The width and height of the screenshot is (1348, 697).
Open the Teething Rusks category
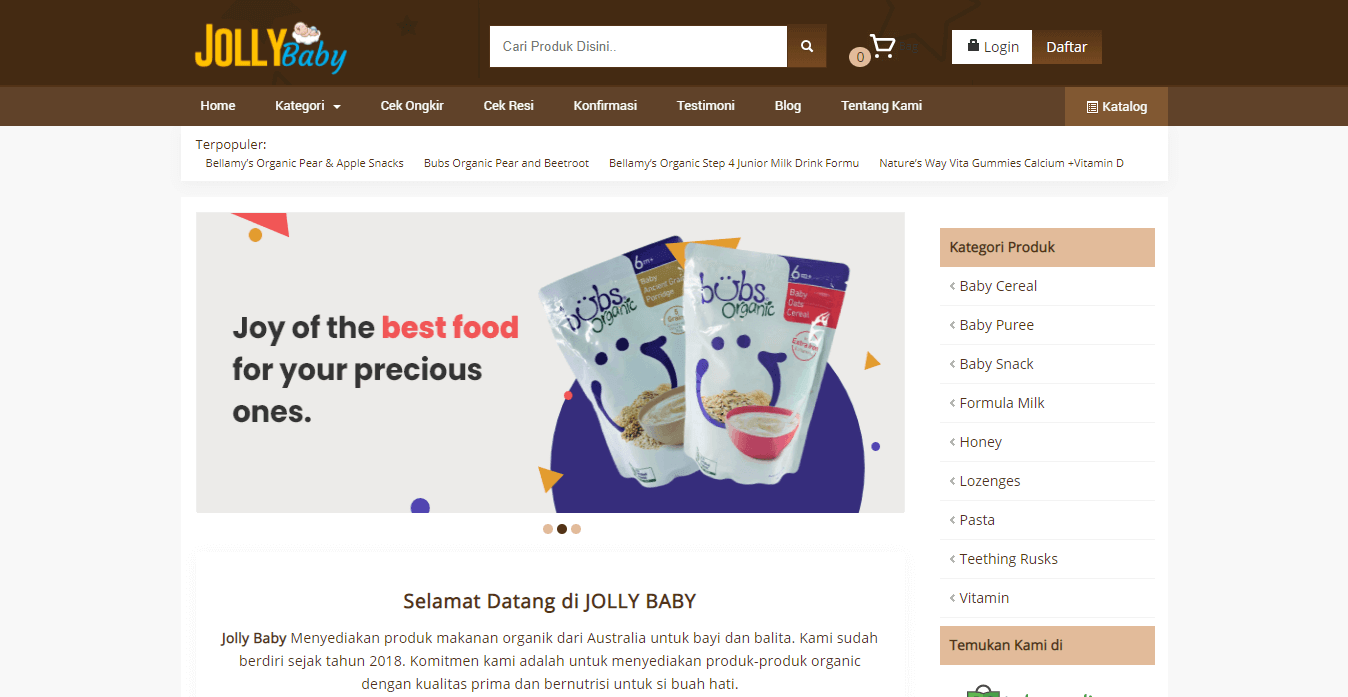(x=1008, y=559)
